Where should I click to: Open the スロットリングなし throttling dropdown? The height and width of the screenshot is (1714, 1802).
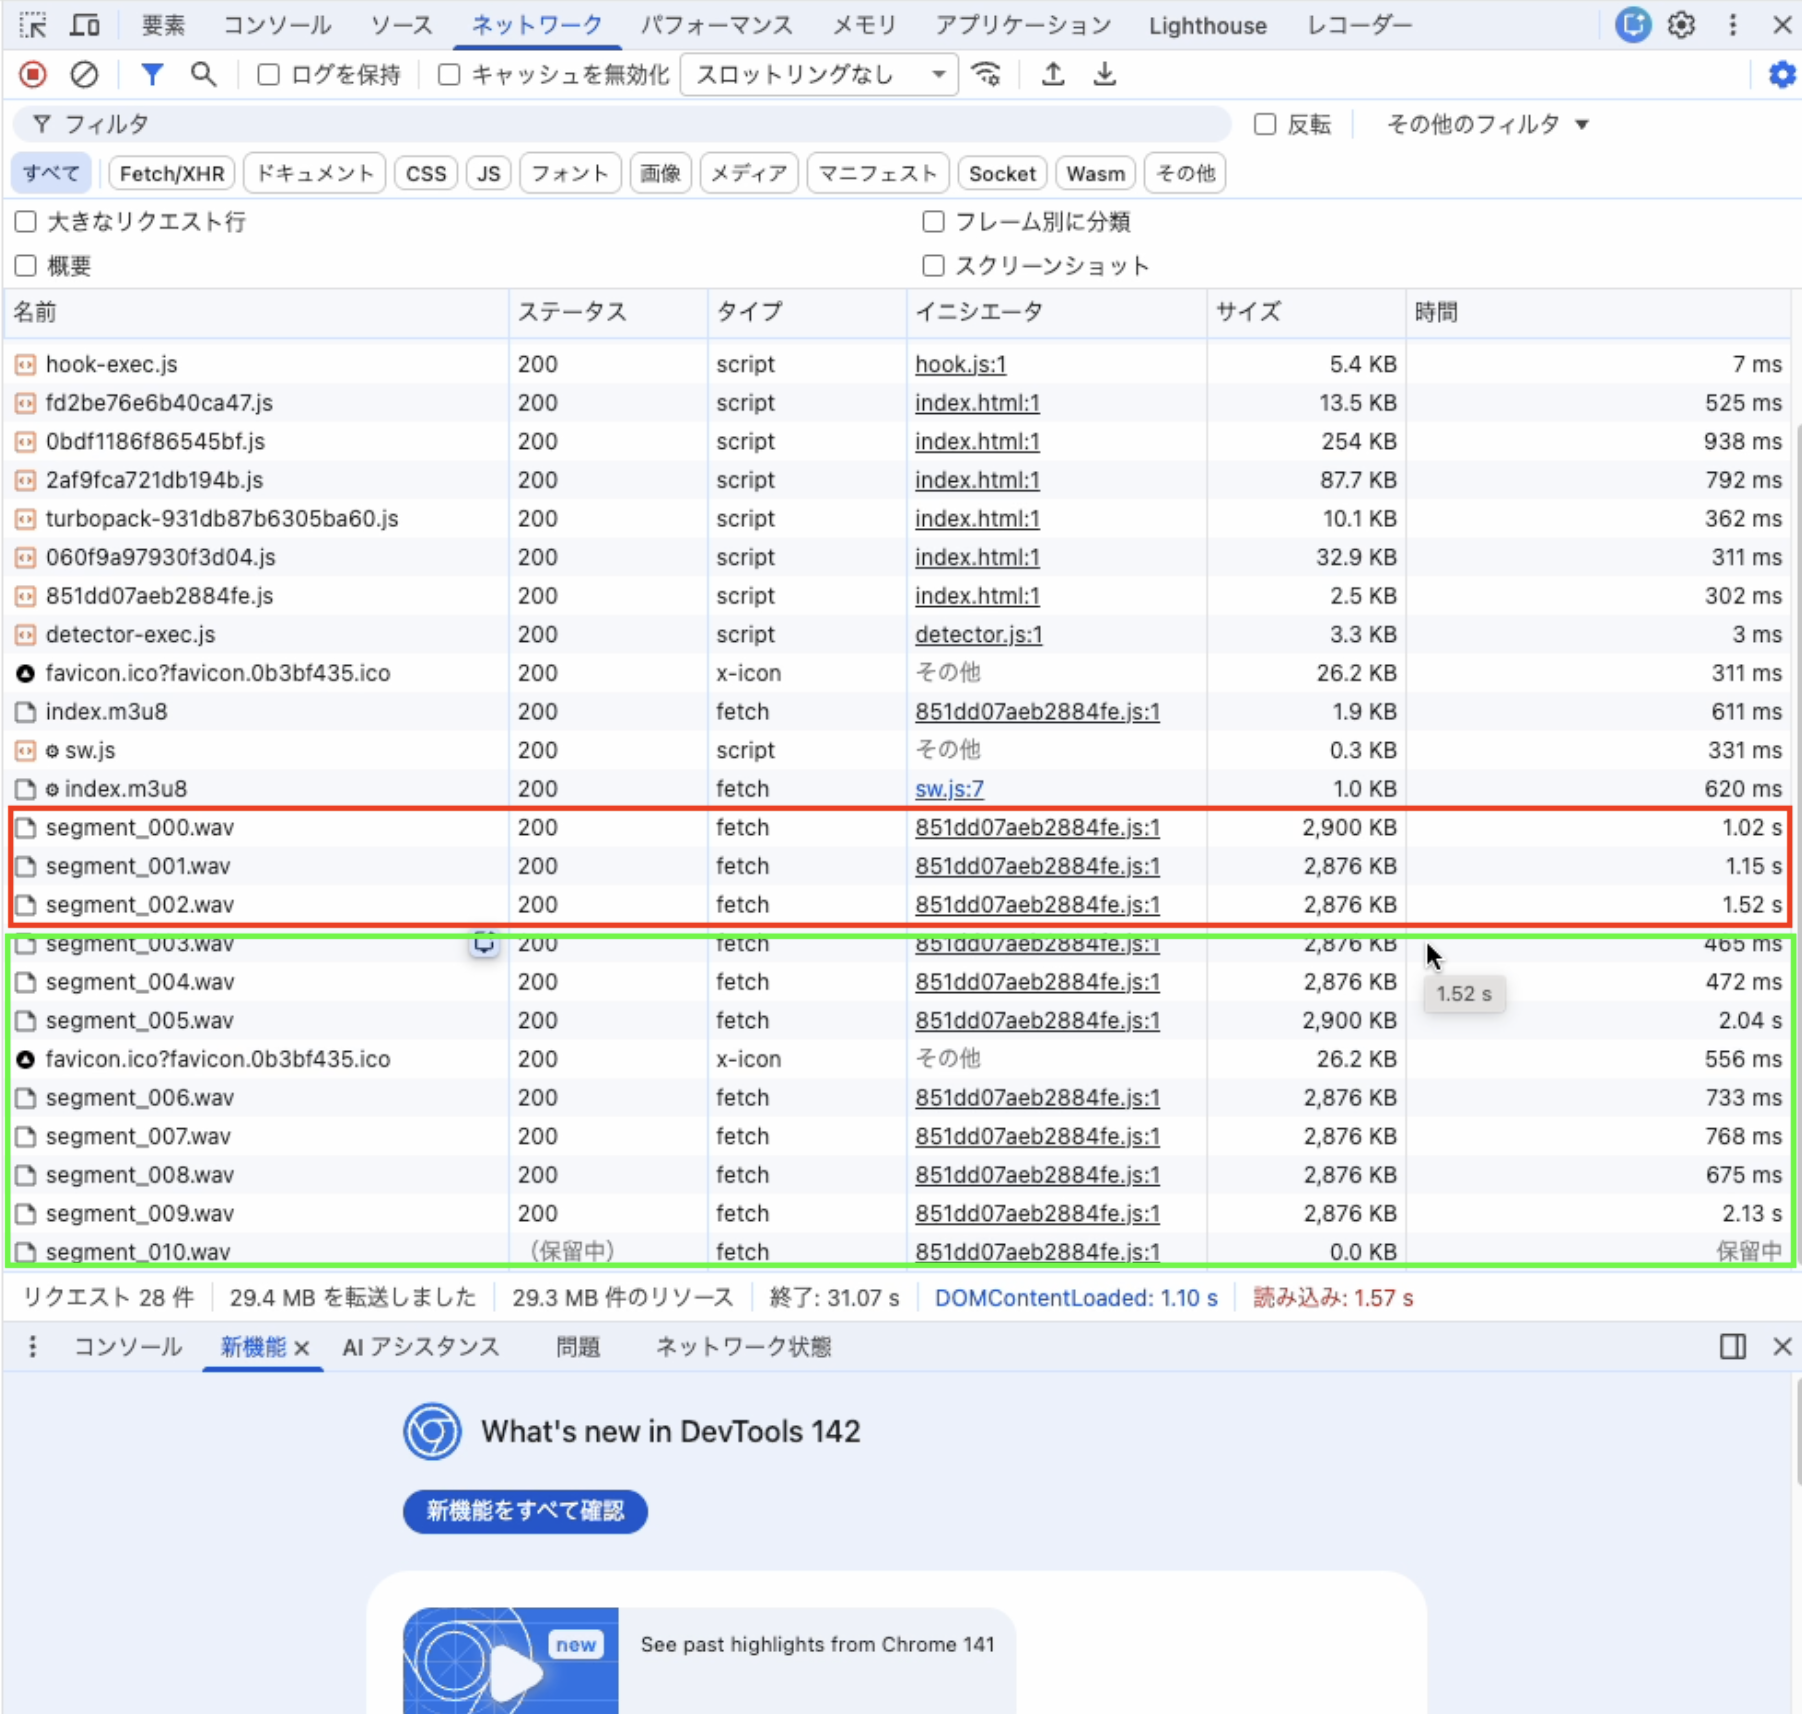[x=819, y=75]
